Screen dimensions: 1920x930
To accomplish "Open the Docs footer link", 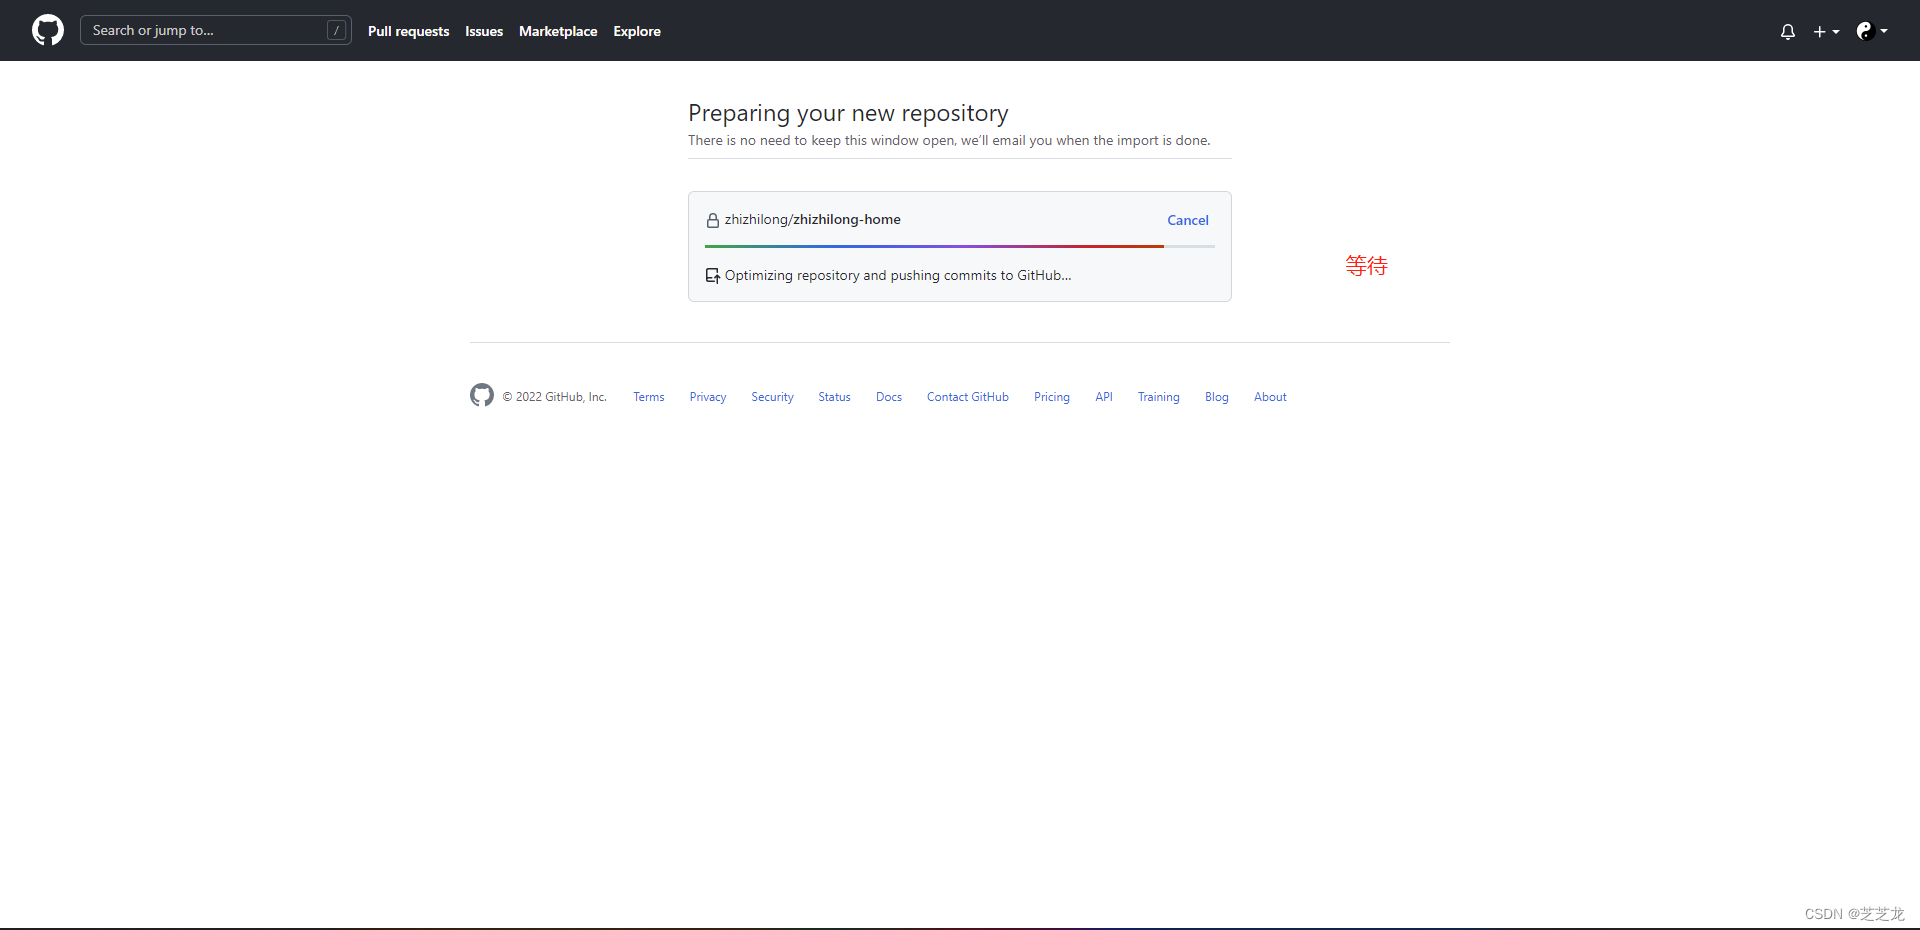I will [889, 397].
